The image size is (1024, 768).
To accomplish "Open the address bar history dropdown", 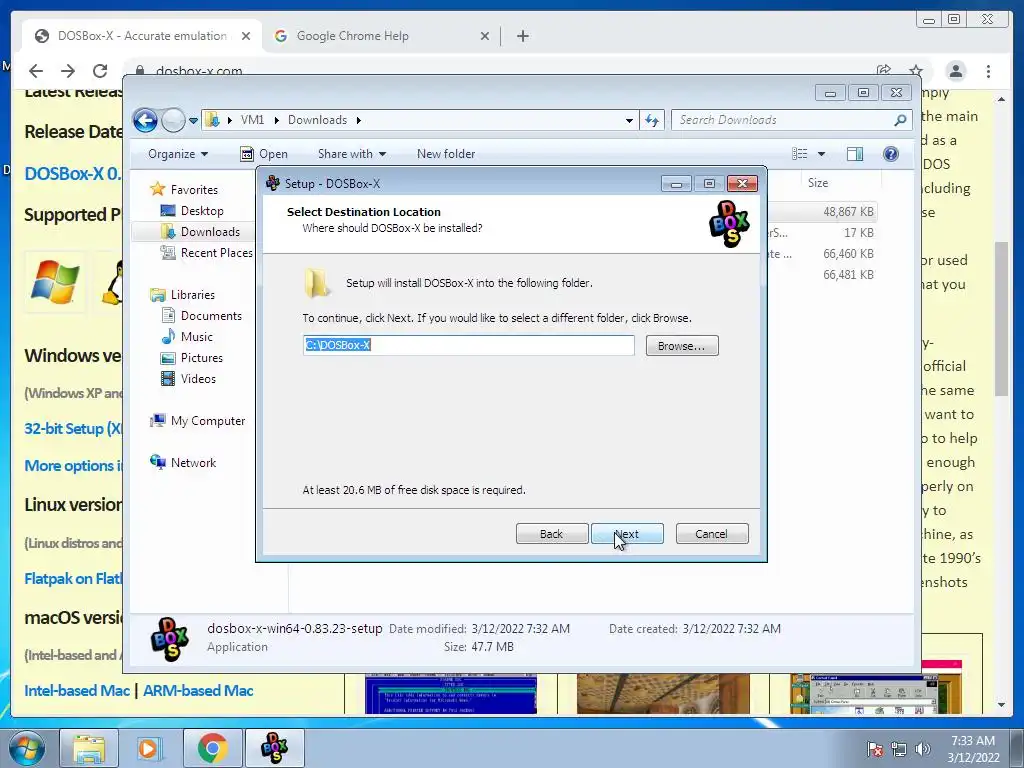I will coord(629,120).
